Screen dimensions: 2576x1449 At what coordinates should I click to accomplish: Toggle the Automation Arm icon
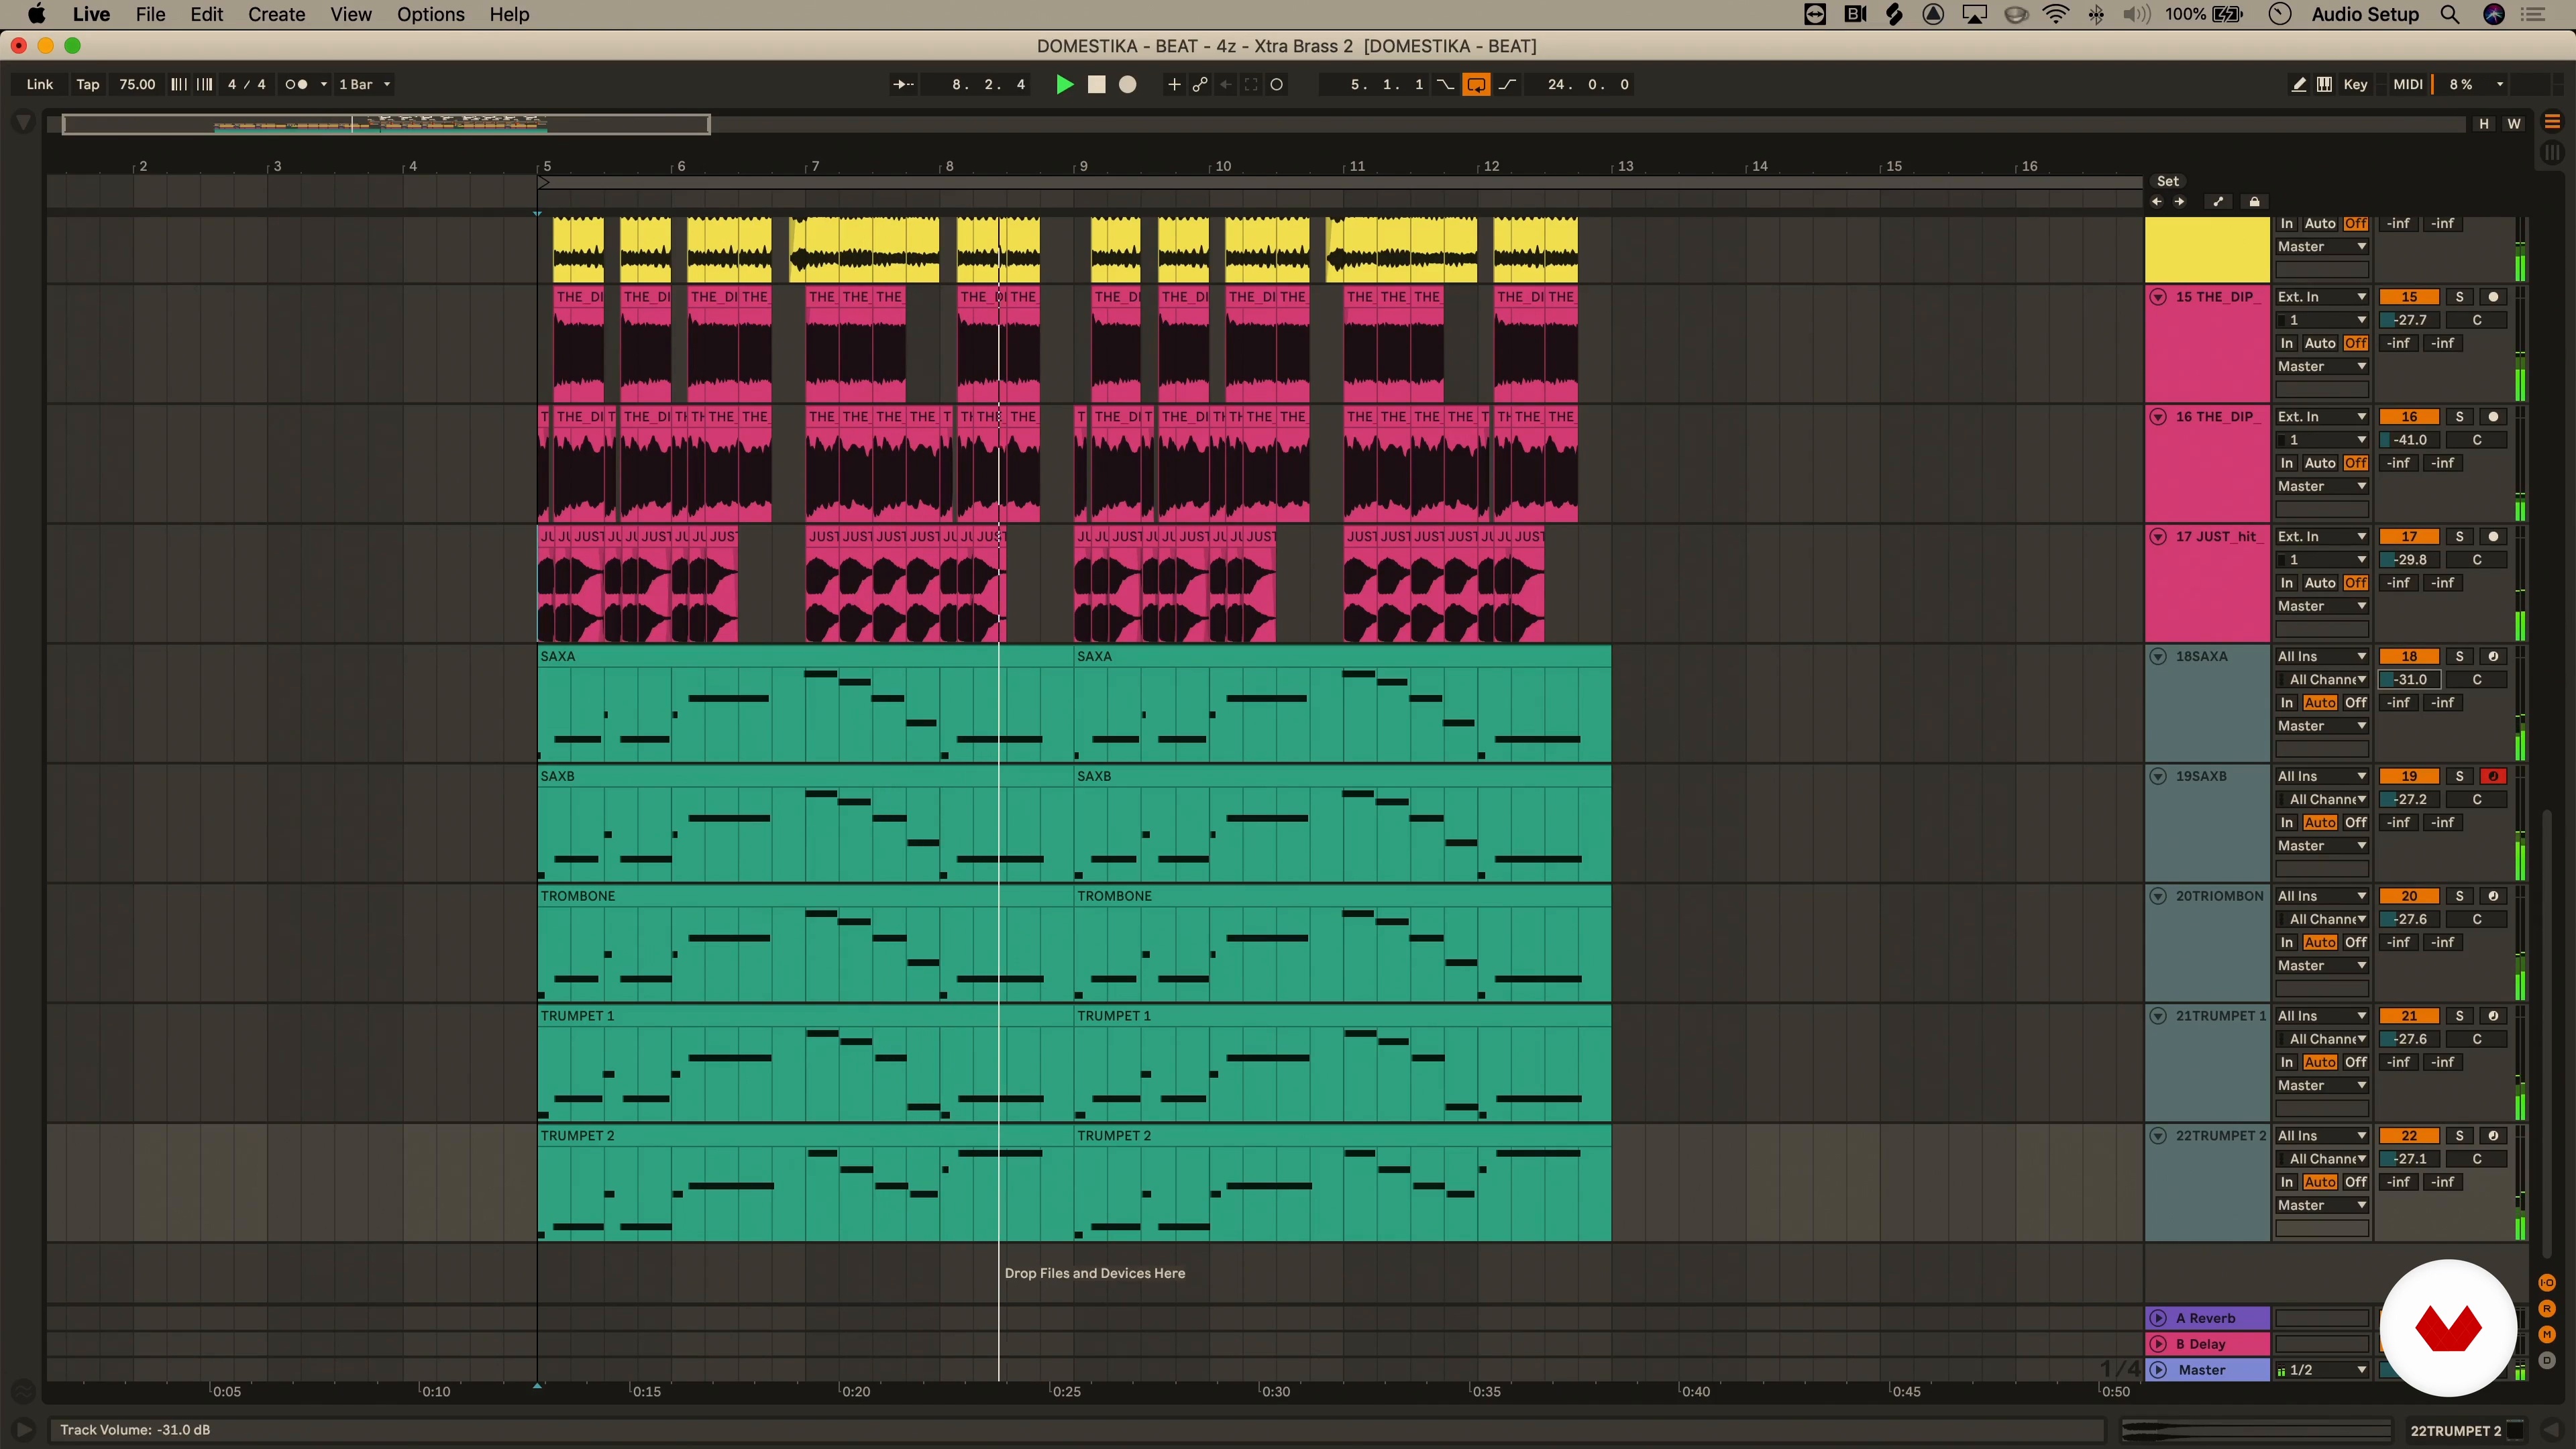tap(1200, 85)
